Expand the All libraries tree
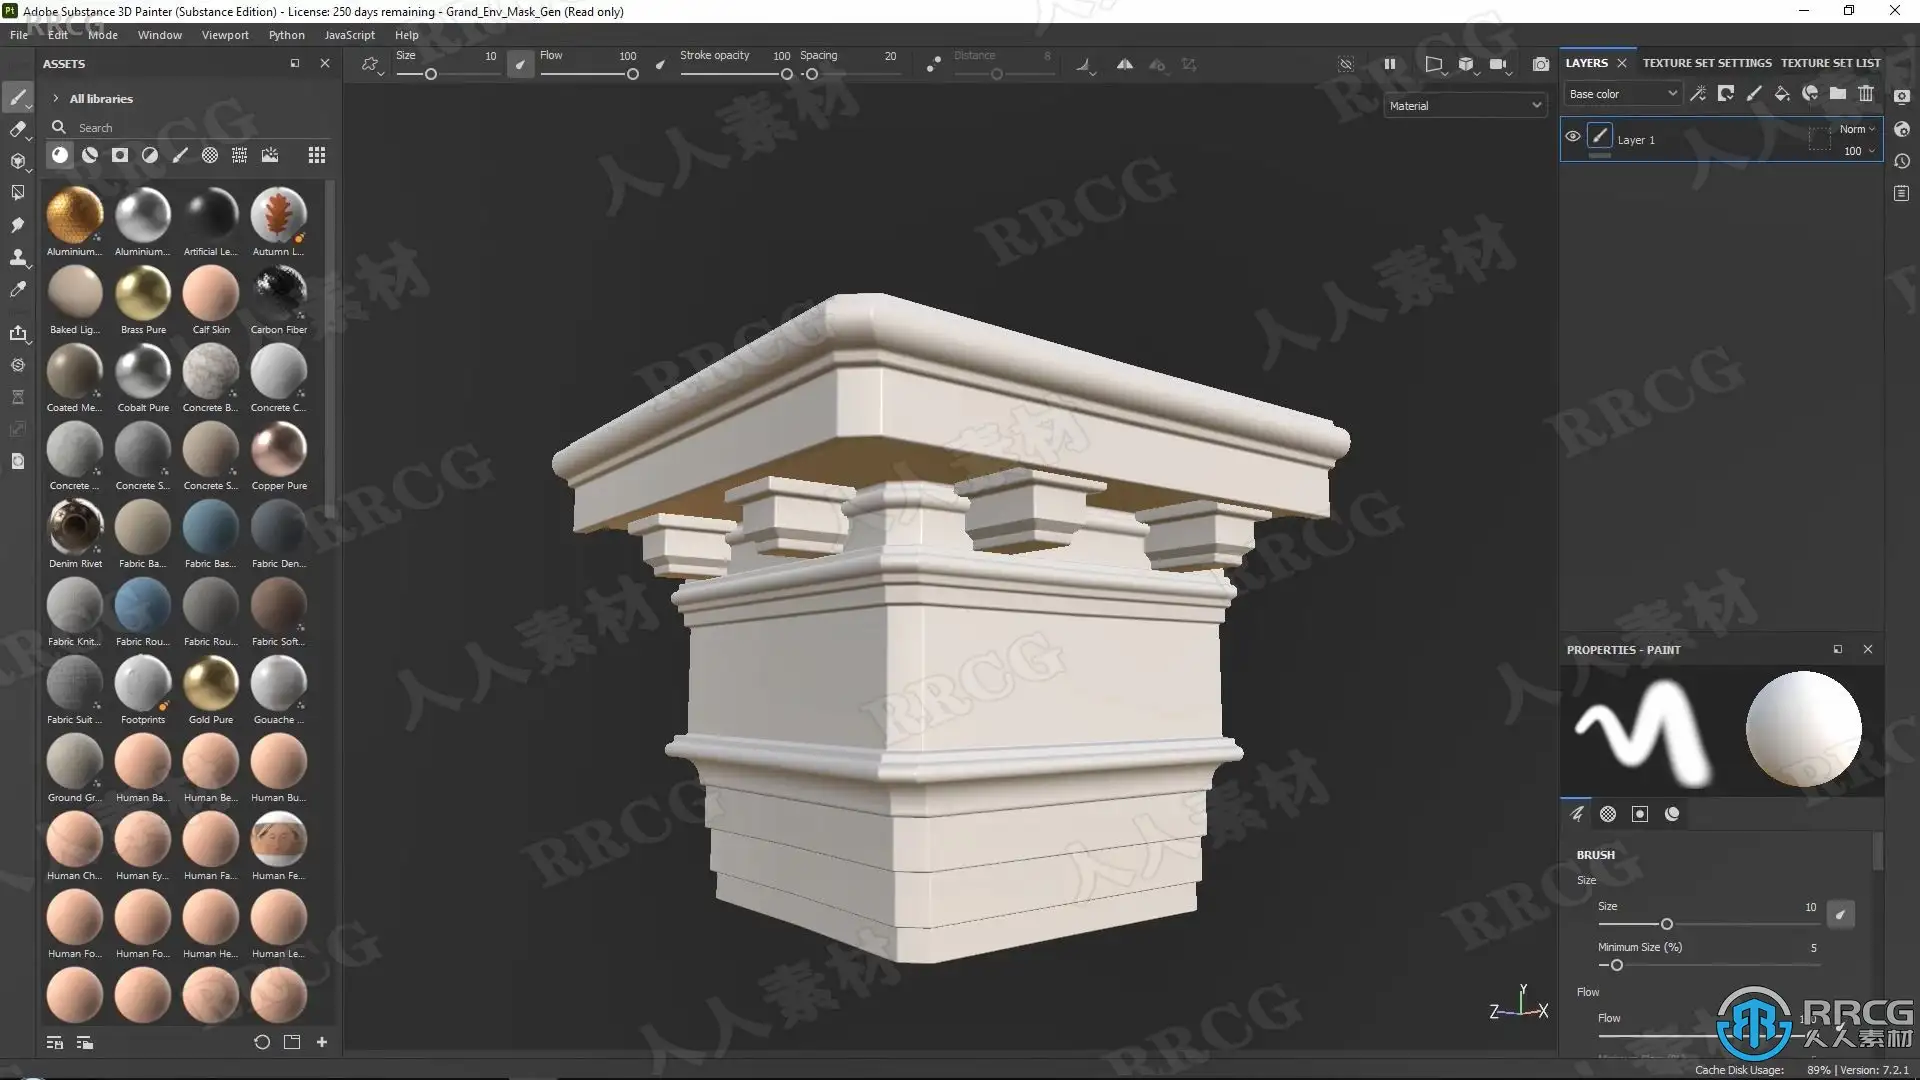The width and height of the screenshot is (1920, 1080). pyautogui.click(x=56, y=99)
